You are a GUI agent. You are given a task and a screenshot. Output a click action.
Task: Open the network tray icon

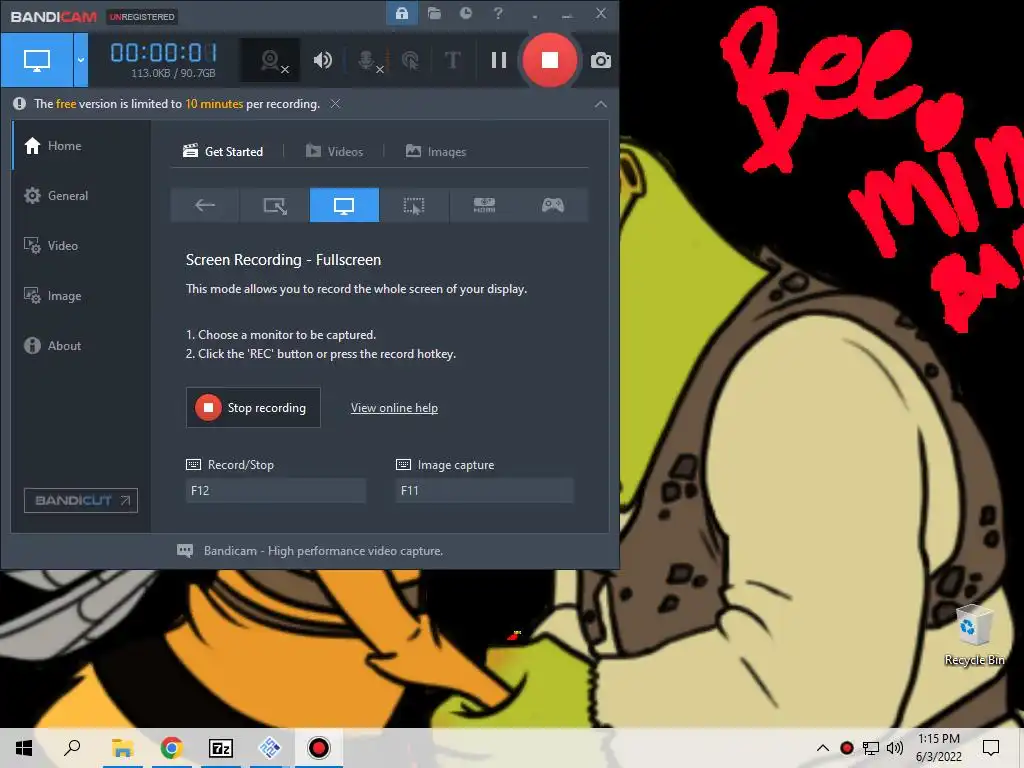871,748
